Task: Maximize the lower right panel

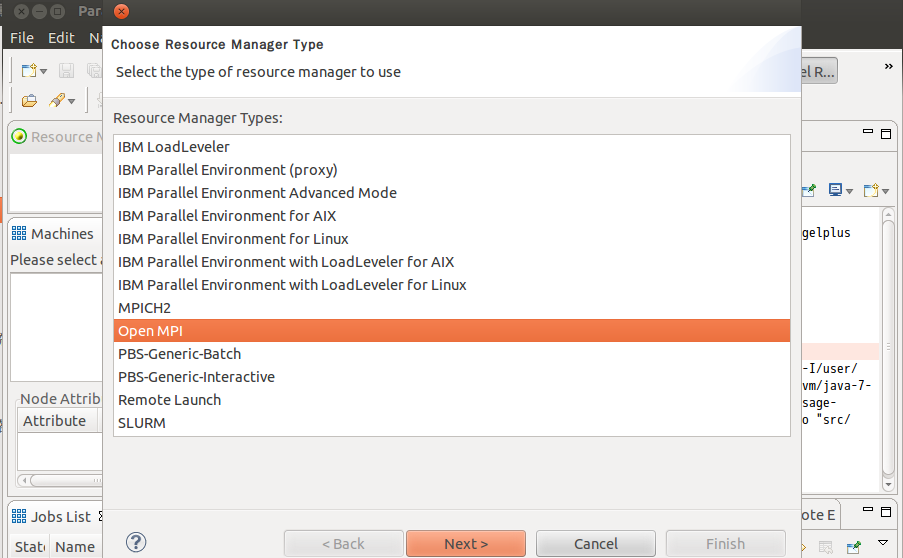Action: coord(886,511)
